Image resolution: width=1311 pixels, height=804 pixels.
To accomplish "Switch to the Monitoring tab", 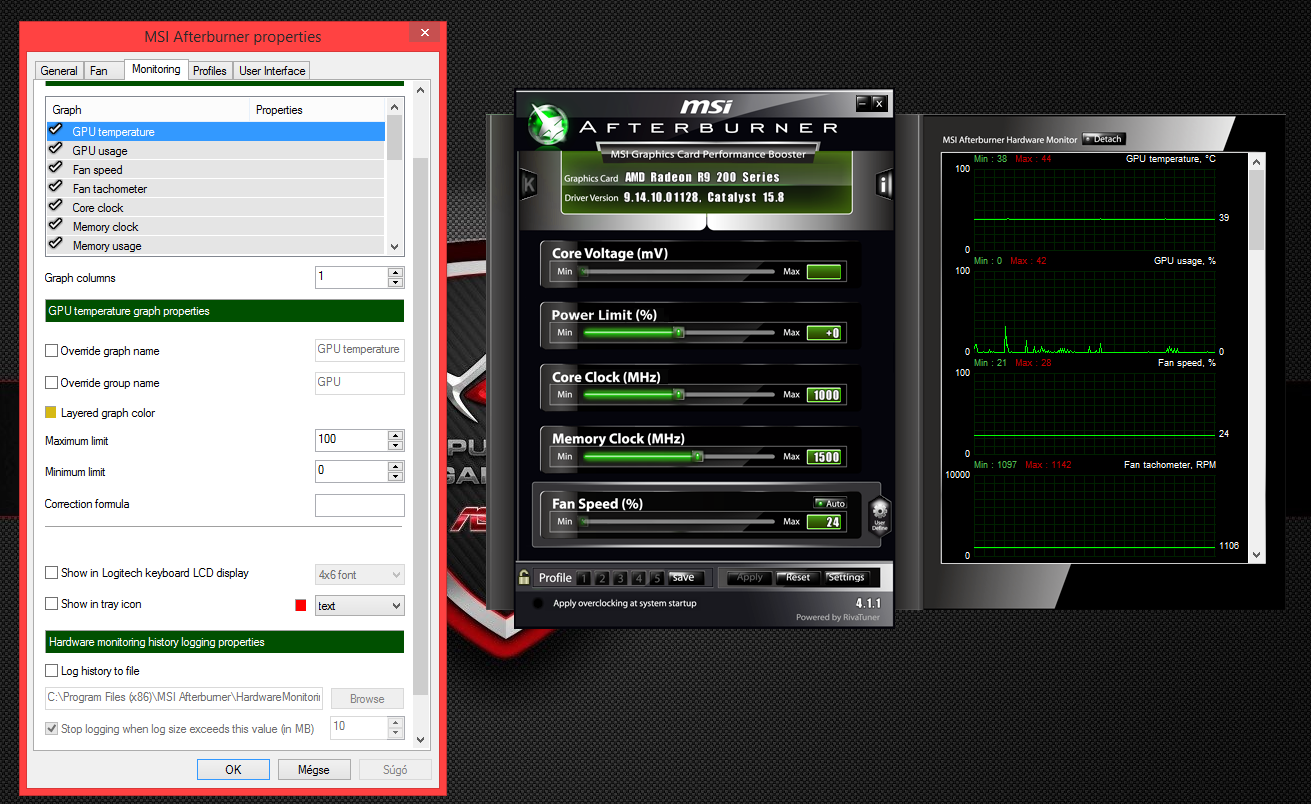I will [156, 69].
